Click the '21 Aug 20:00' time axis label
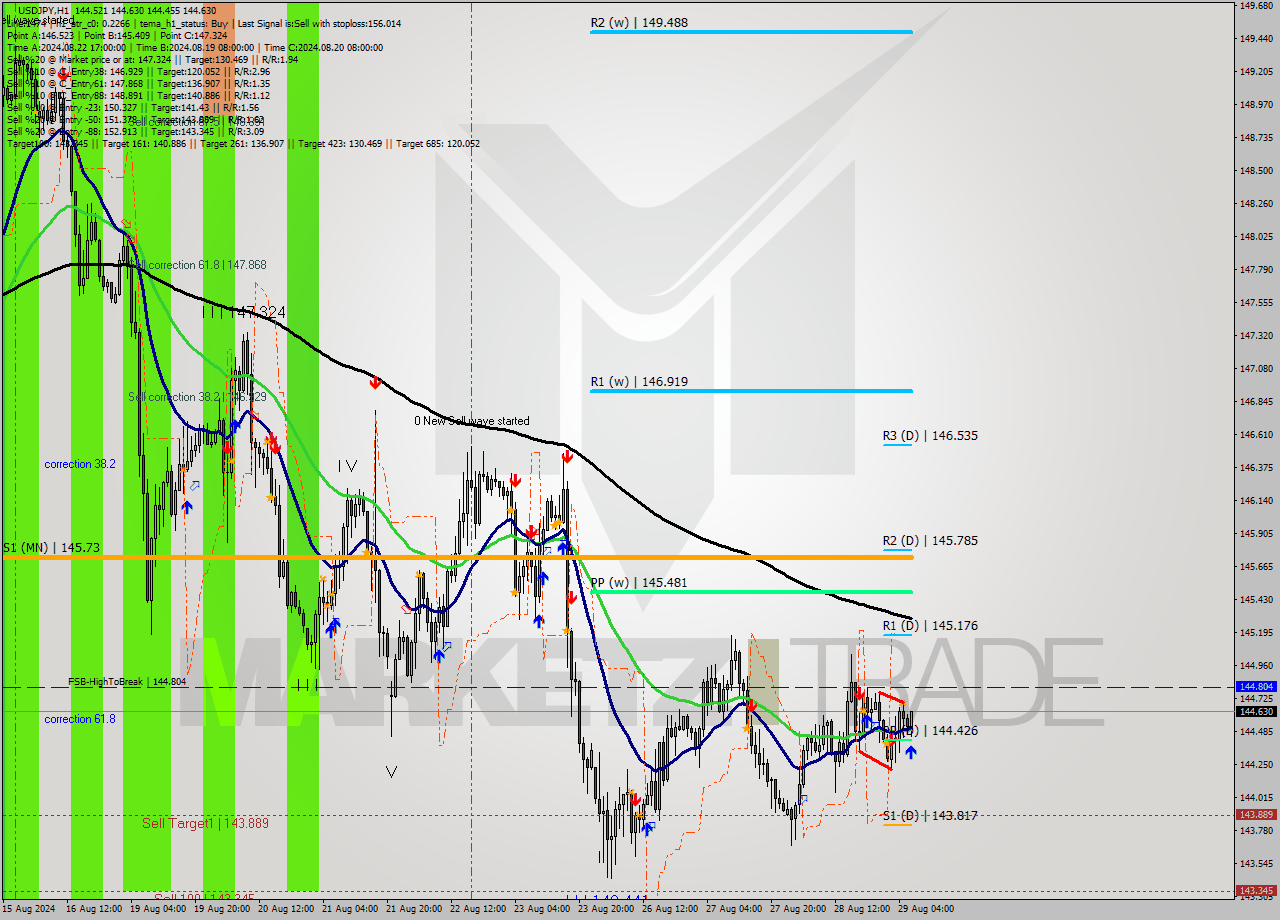Image resolution: width=1280 pixels, height=920 pixels. (x=414, y=909)
